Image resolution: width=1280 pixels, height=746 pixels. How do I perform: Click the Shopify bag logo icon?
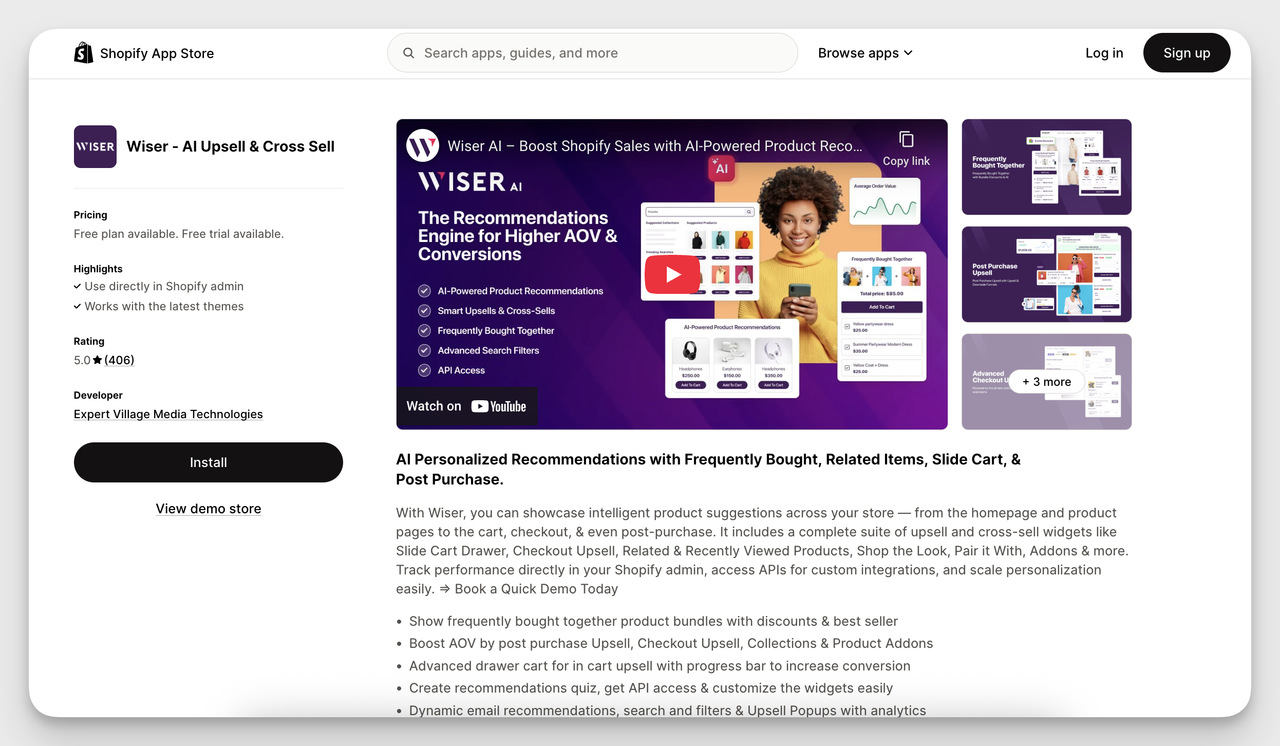(83, 53)
